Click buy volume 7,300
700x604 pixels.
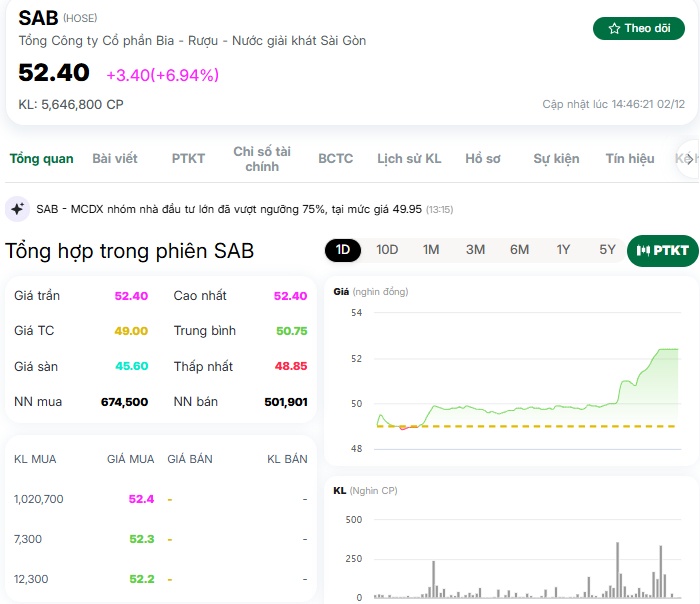click(28, 539)
